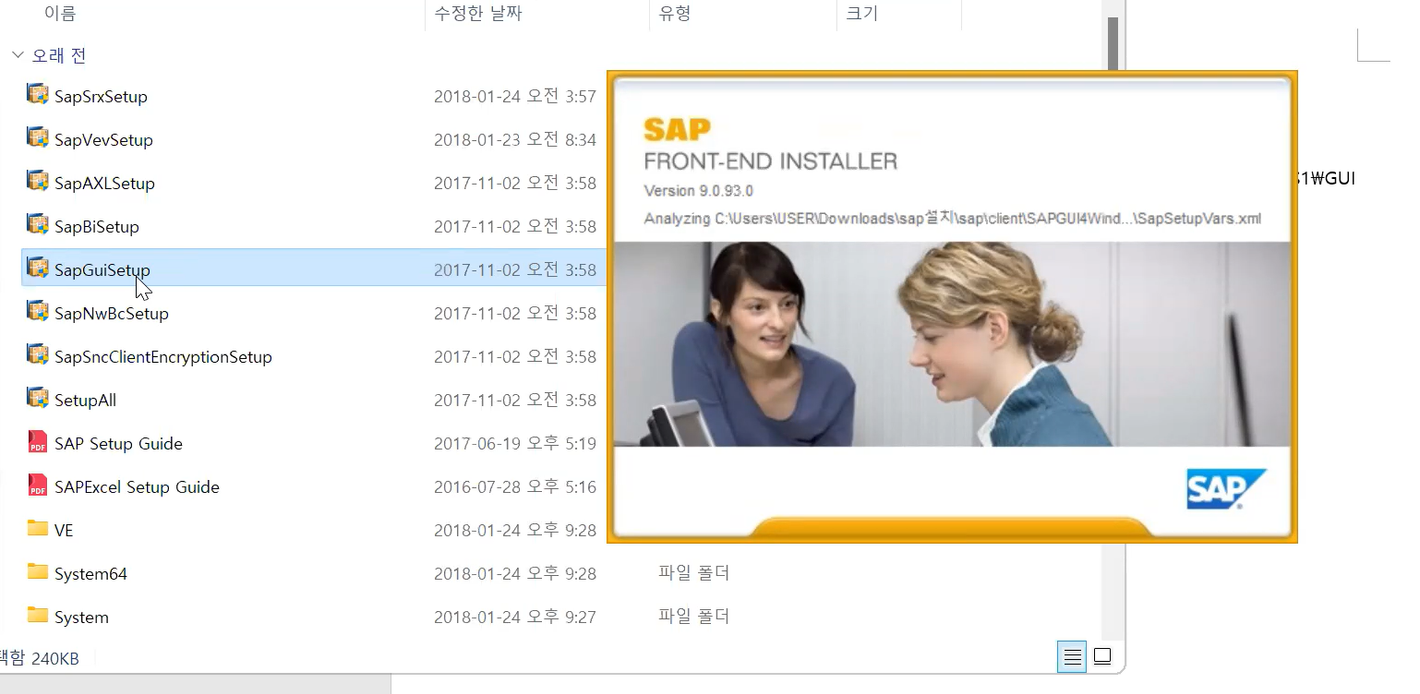Select the System folder name
1420x694 pixels.
(x=81, y=618)
